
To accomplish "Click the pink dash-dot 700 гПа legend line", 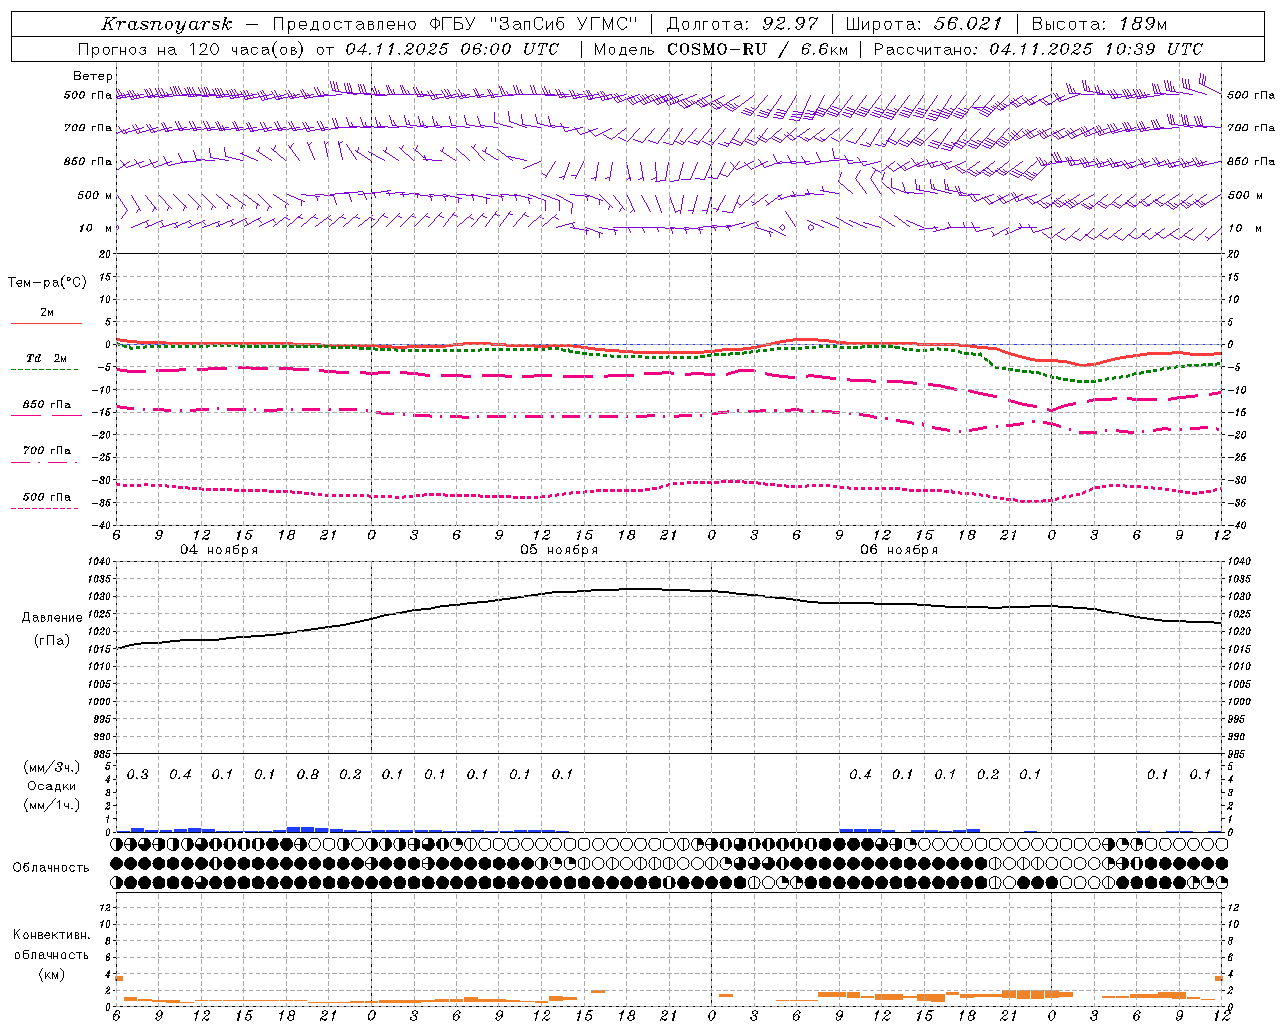I will point(44,462).
